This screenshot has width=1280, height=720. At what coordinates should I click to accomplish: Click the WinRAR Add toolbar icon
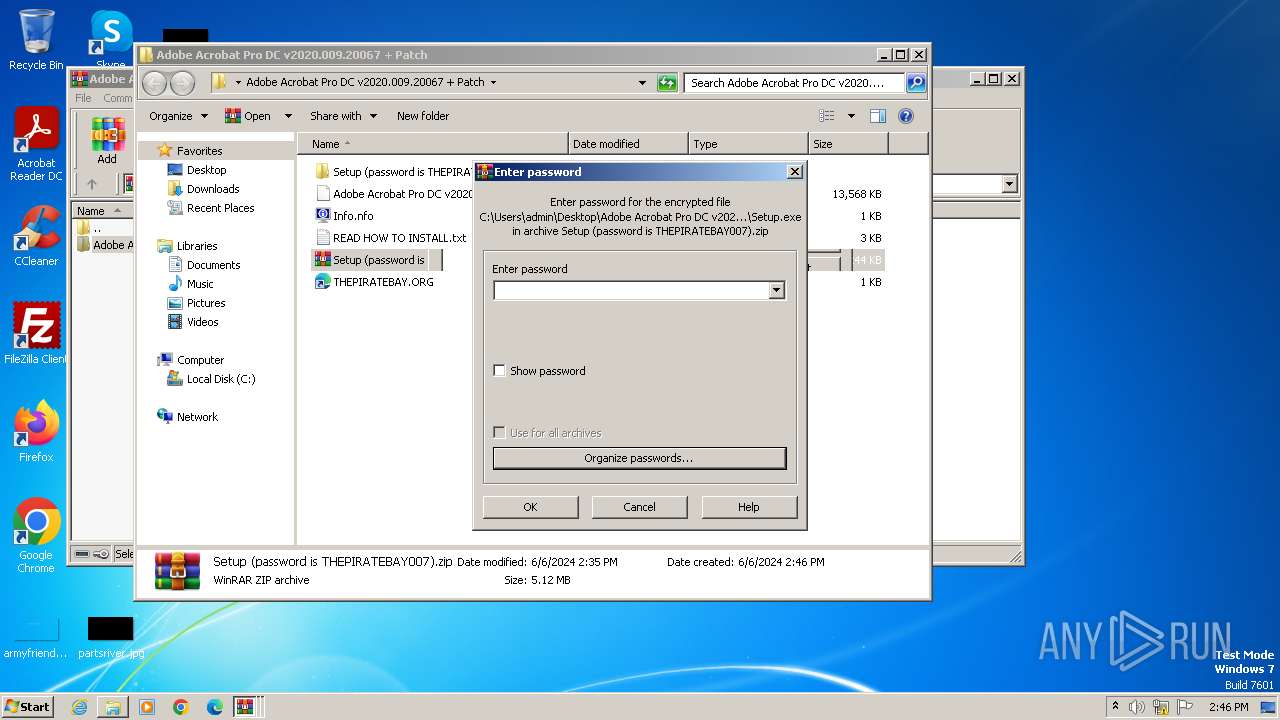pyautogui.click(x=107, y=141)
